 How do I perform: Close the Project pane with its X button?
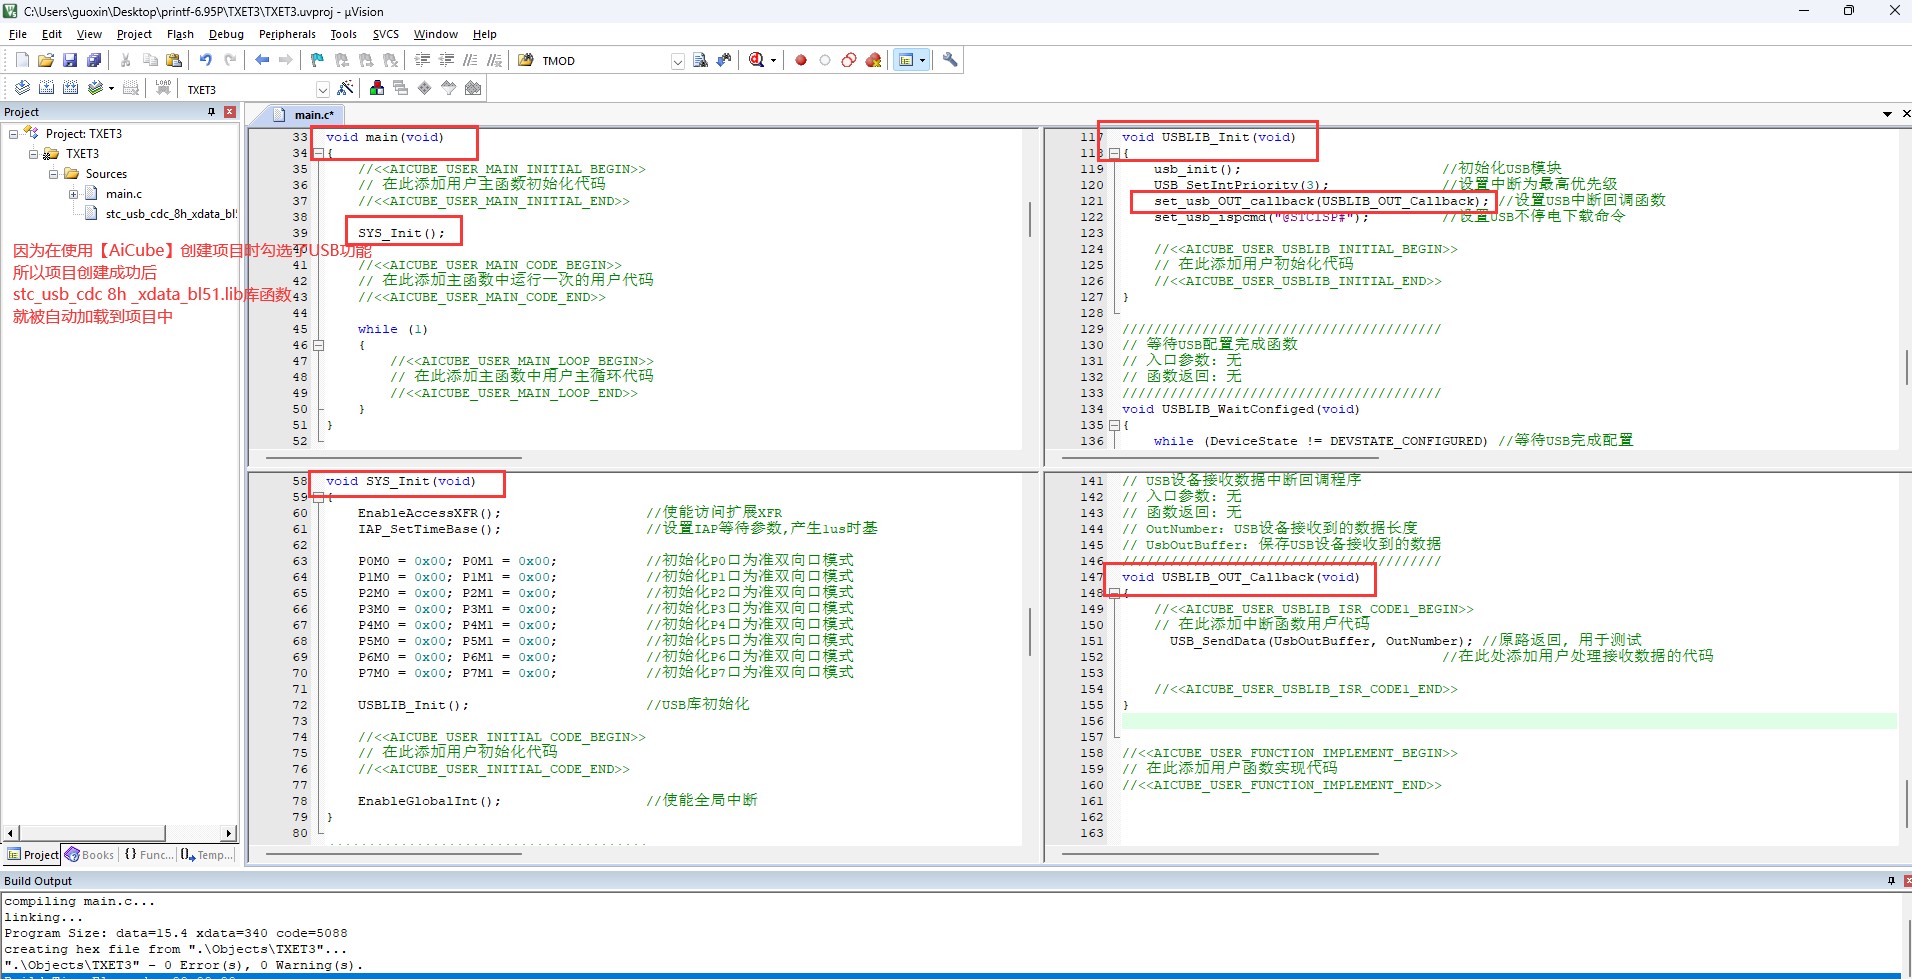[x=230, y=112]
